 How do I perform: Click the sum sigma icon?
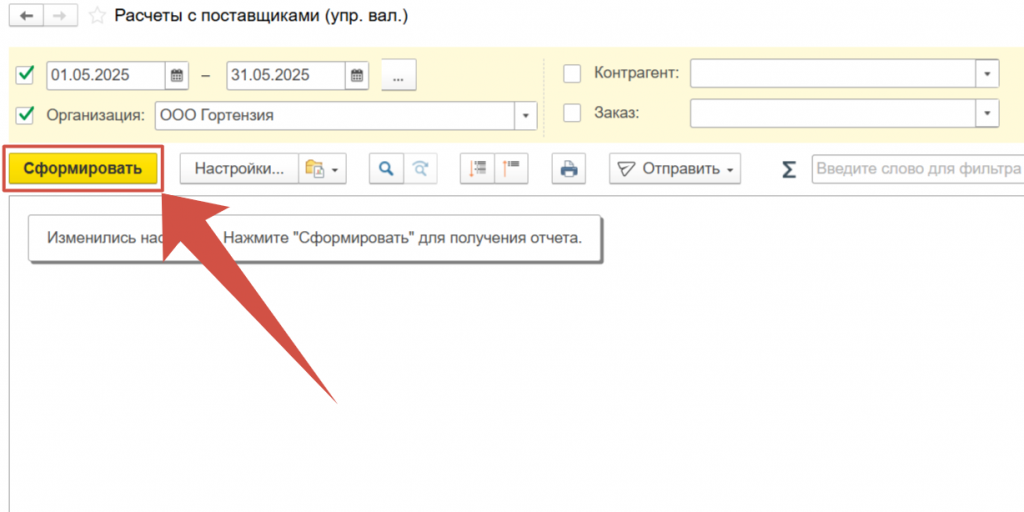point(788,169)
